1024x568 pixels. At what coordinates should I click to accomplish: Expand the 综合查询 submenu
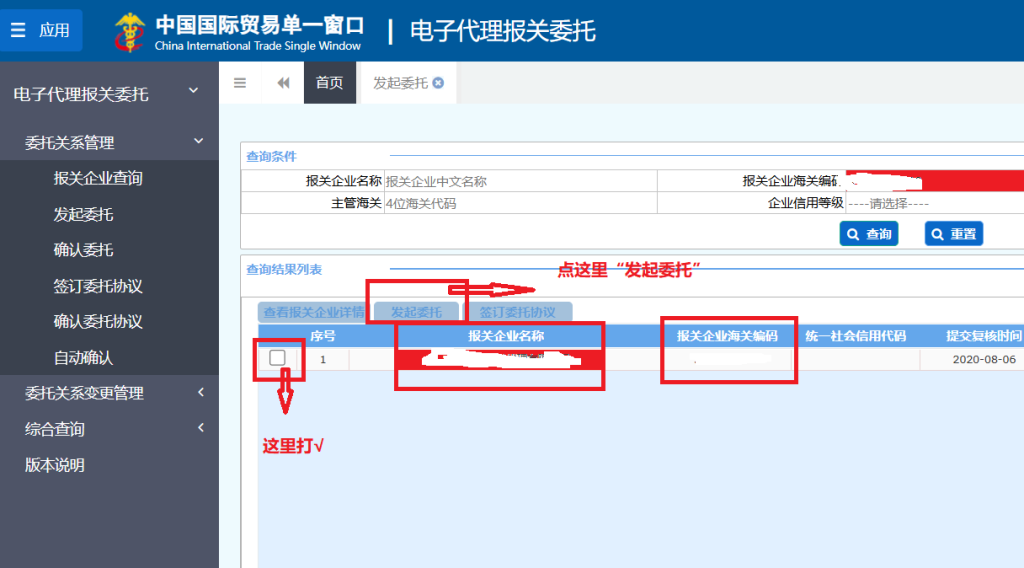(x=109, y=429)
